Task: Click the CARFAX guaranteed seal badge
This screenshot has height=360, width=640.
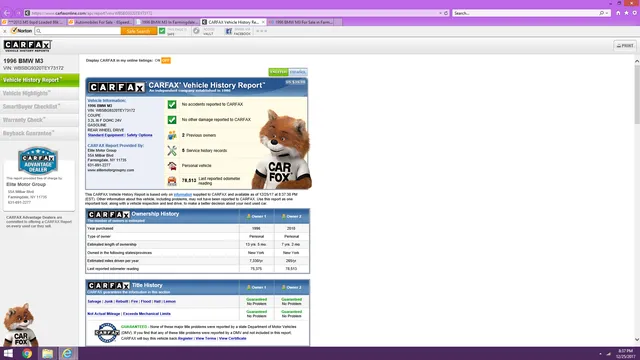Action: click(x=107, y=333)
